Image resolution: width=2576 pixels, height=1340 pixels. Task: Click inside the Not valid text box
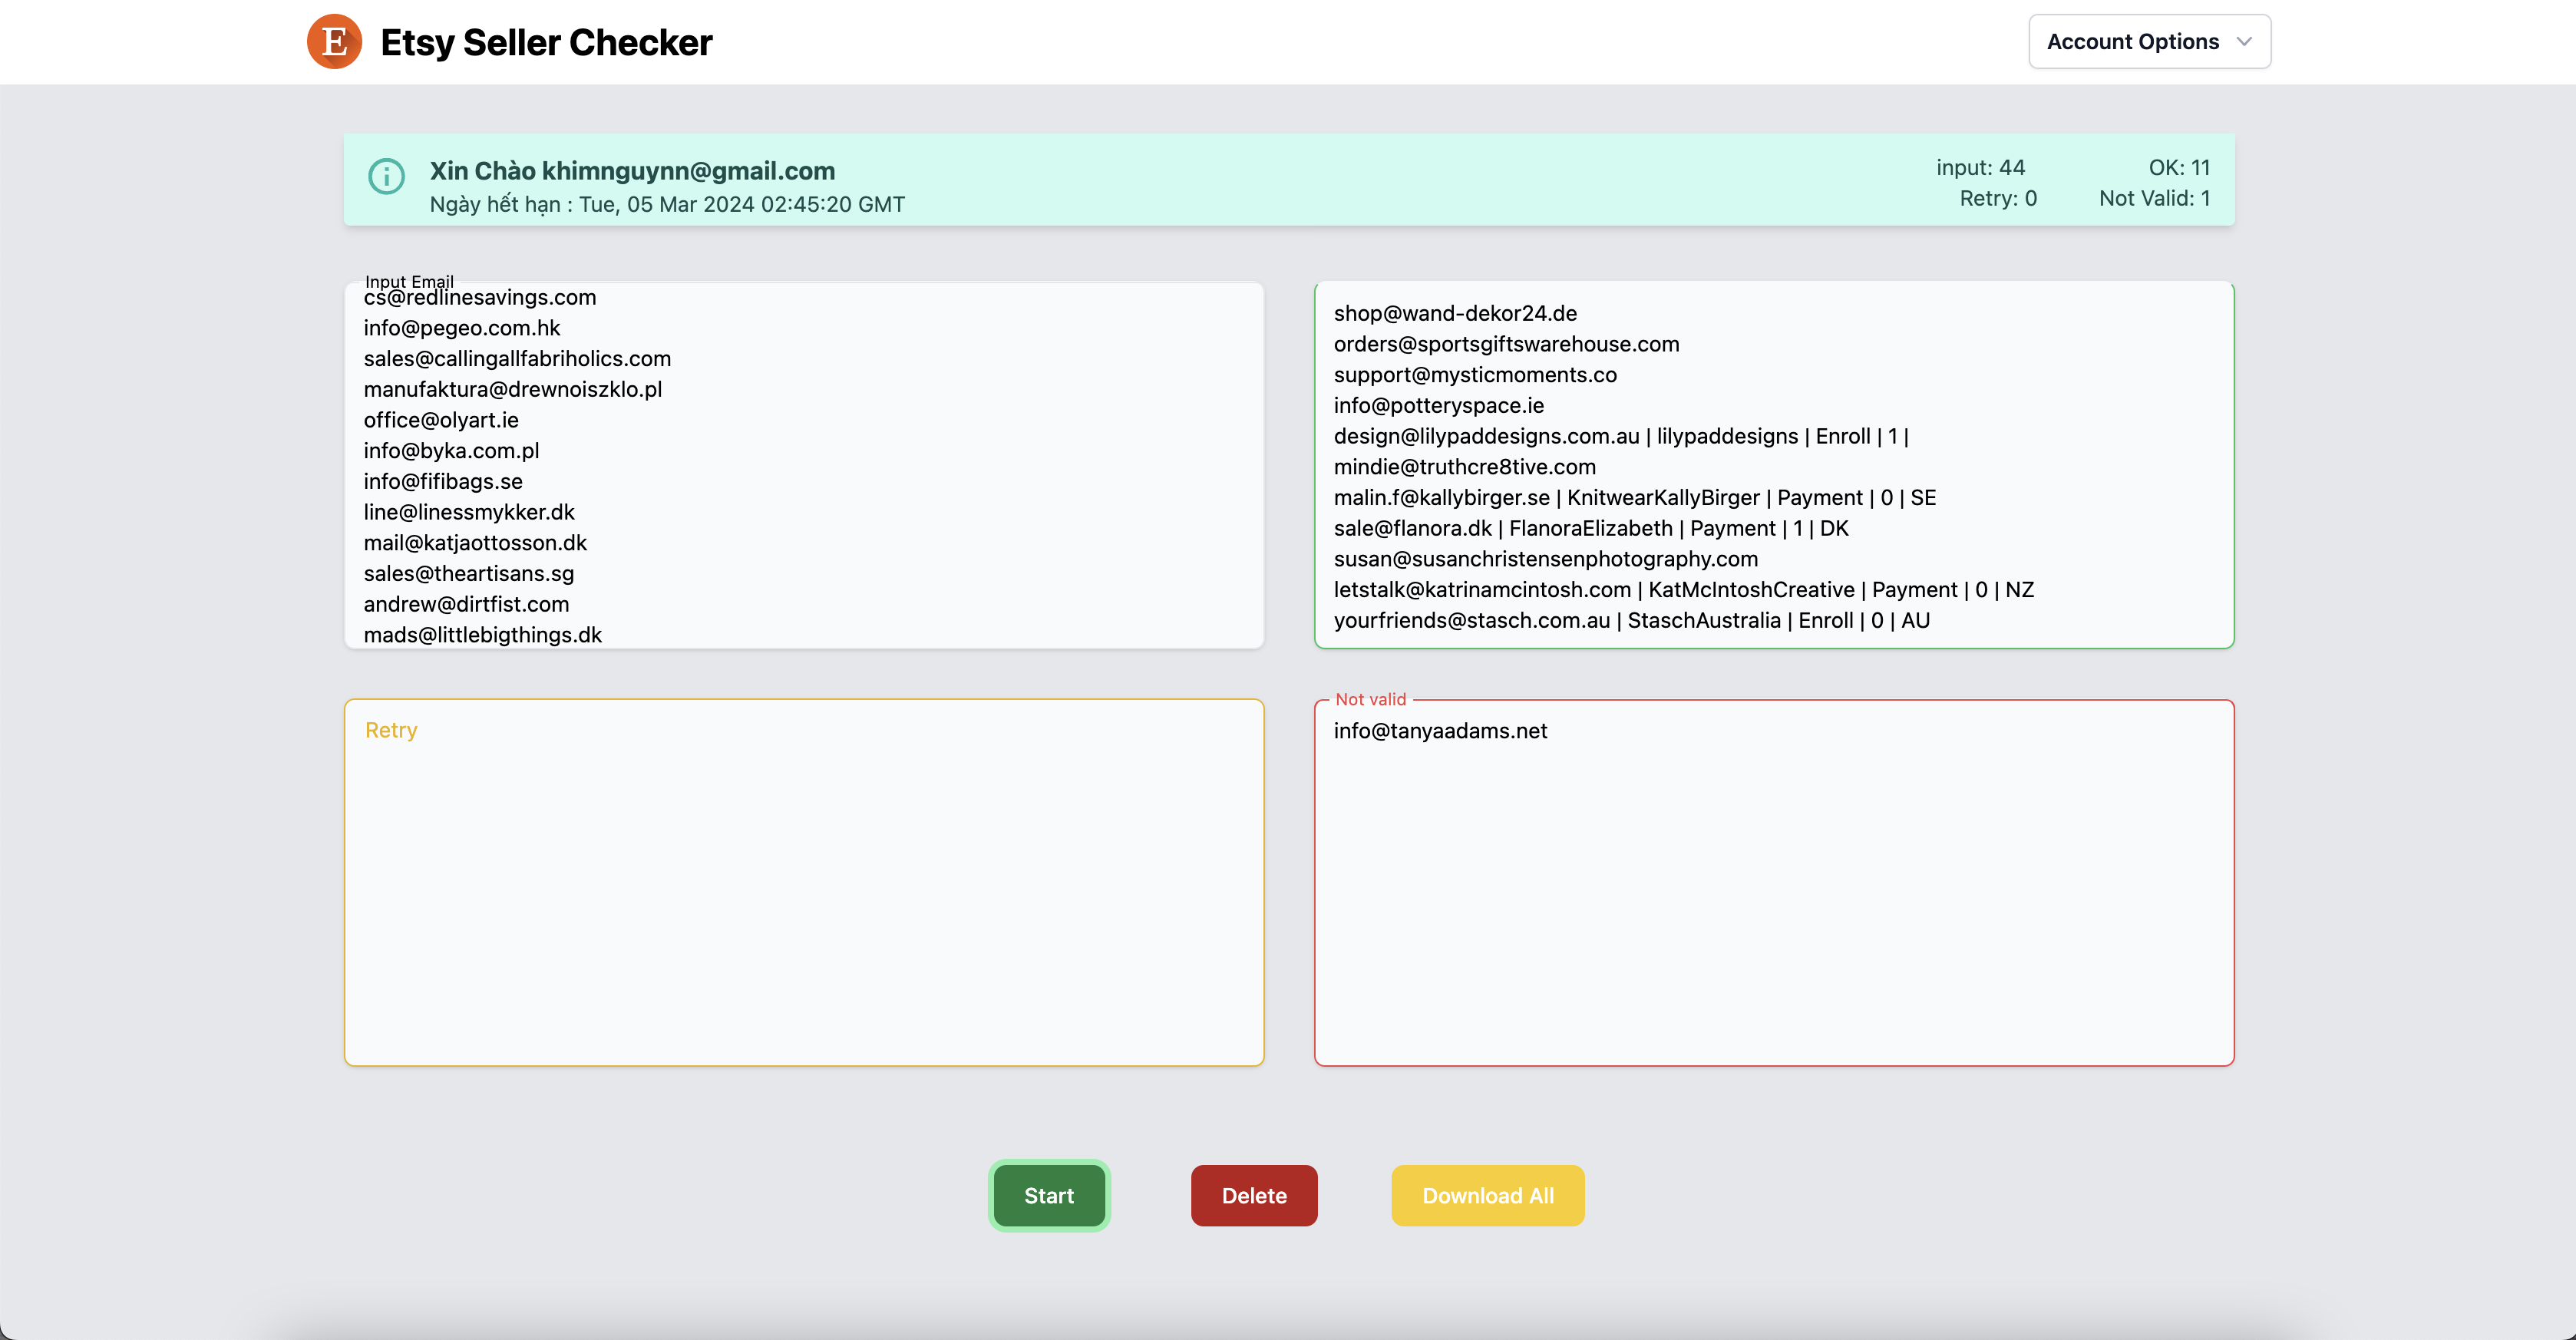[1774, 883]
